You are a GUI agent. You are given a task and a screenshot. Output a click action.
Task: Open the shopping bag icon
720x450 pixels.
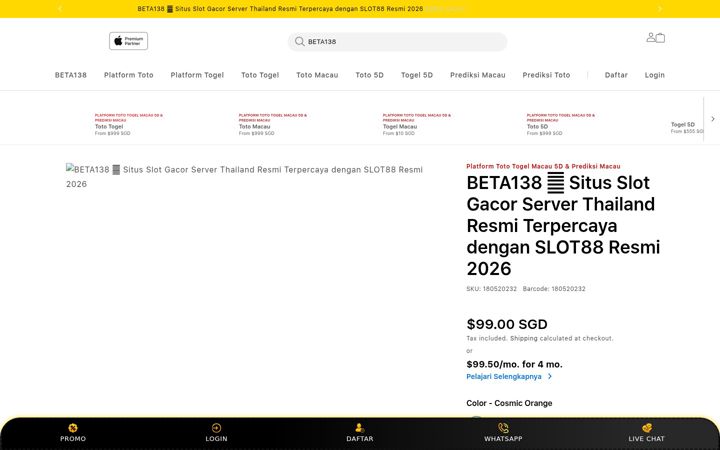click(660, 38)
